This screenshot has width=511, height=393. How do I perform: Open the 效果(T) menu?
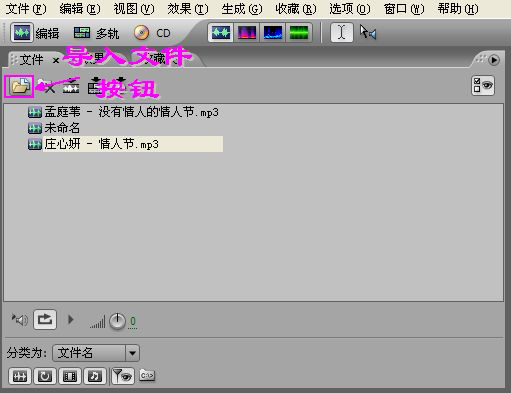pos(188,9)
